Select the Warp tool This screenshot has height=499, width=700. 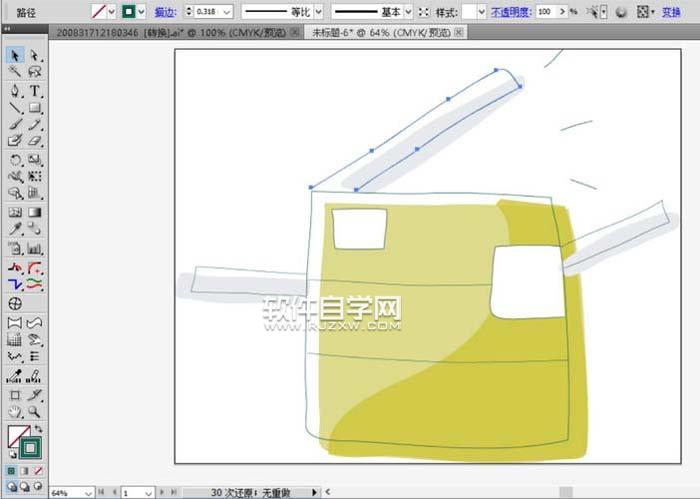pos(15,176)
